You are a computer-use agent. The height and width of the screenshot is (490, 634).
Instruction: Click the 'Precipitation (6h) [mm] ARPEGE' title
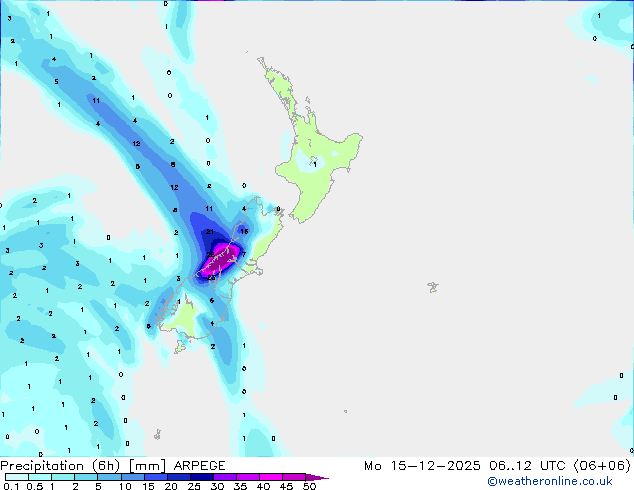[x=113, y=466]
